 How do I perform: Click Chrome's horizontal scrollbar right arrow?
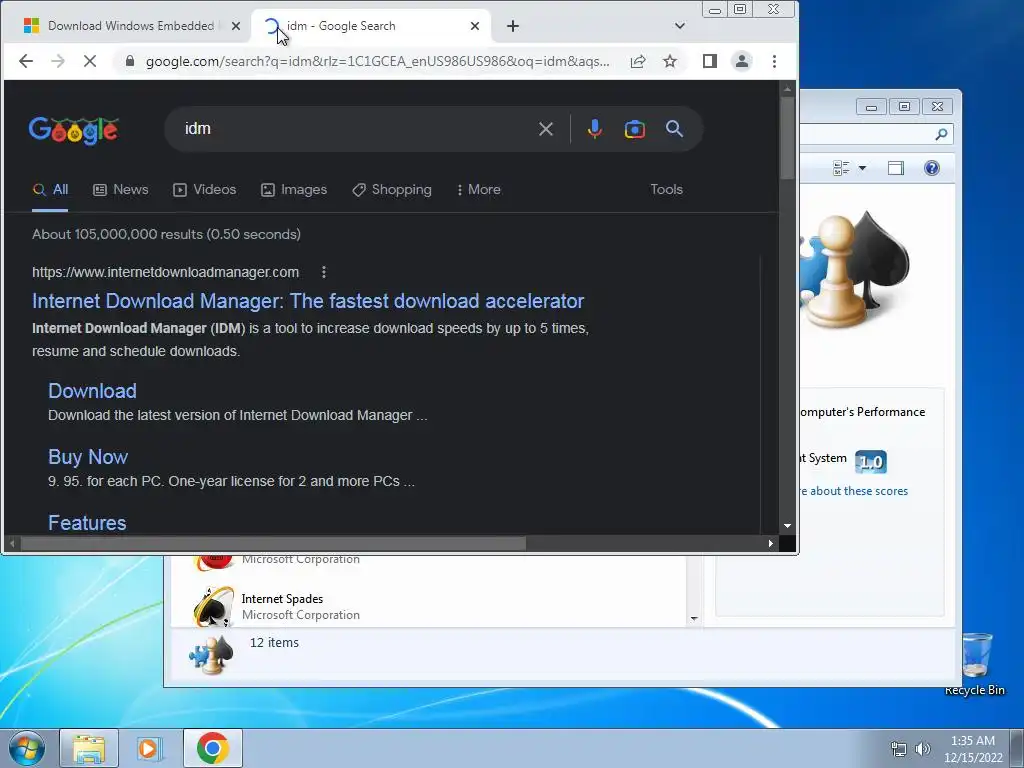click(771, 543)
